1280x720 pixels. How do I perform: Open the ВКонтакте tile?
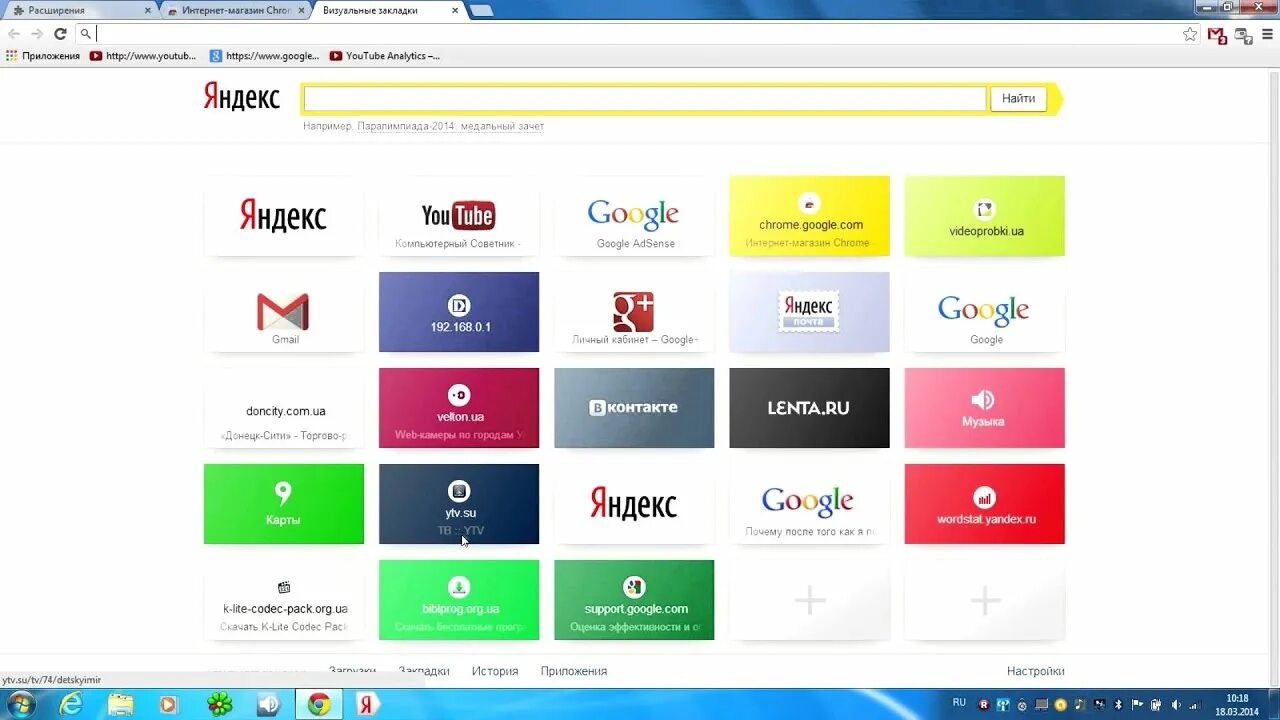(x=634, y=408)
